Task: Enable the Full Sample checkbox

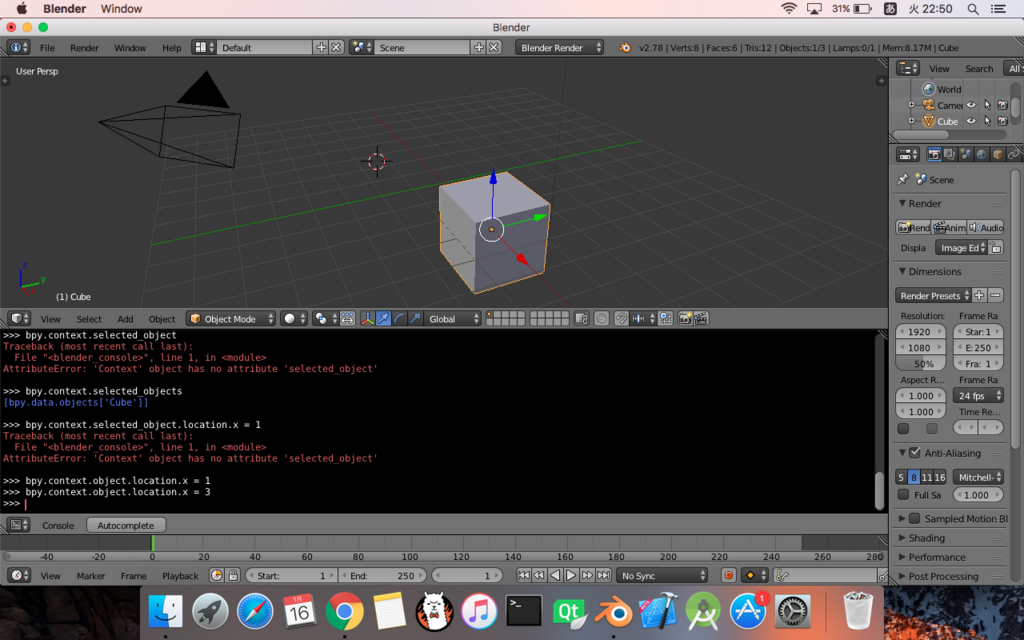Action: pos(903,495)
